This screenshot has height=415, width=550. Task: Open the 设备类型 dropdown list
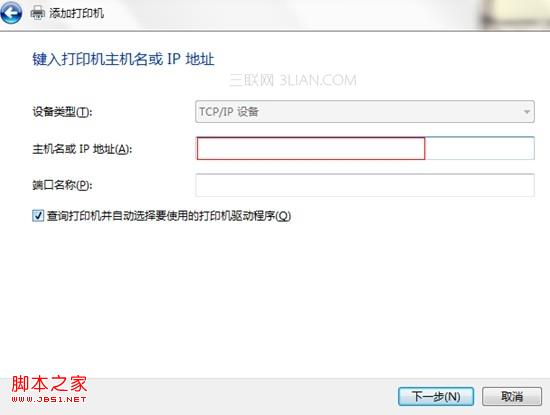coord(365,112)
